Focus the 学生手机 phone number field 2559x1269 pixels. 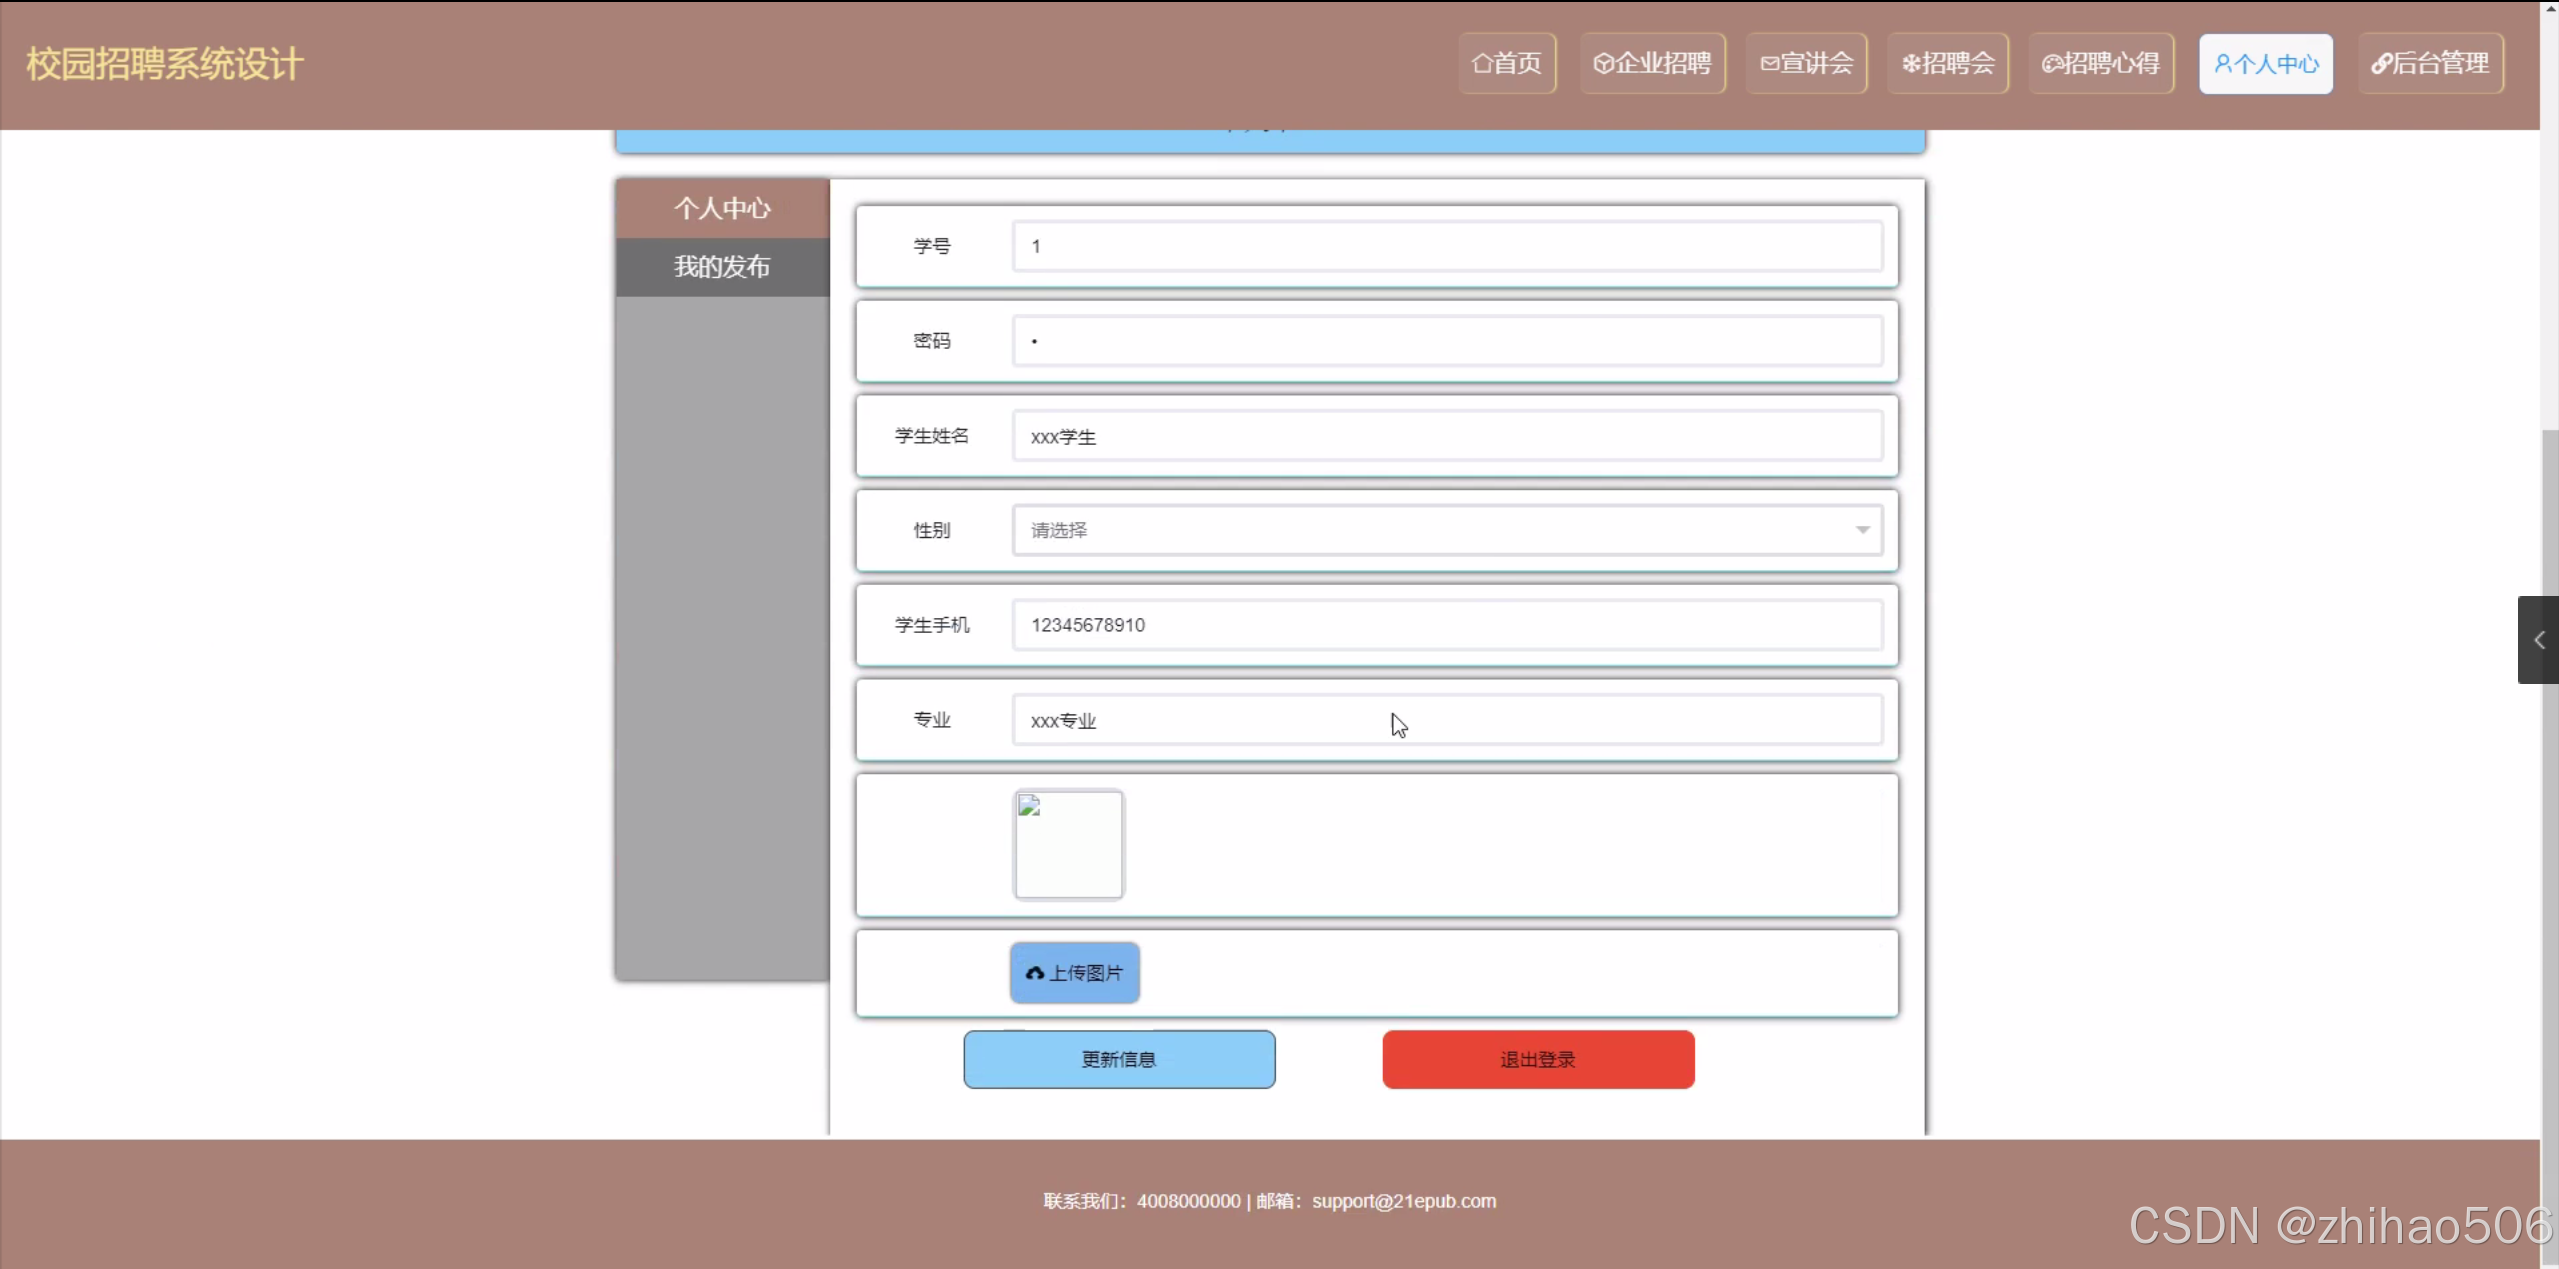[1446, 625]
